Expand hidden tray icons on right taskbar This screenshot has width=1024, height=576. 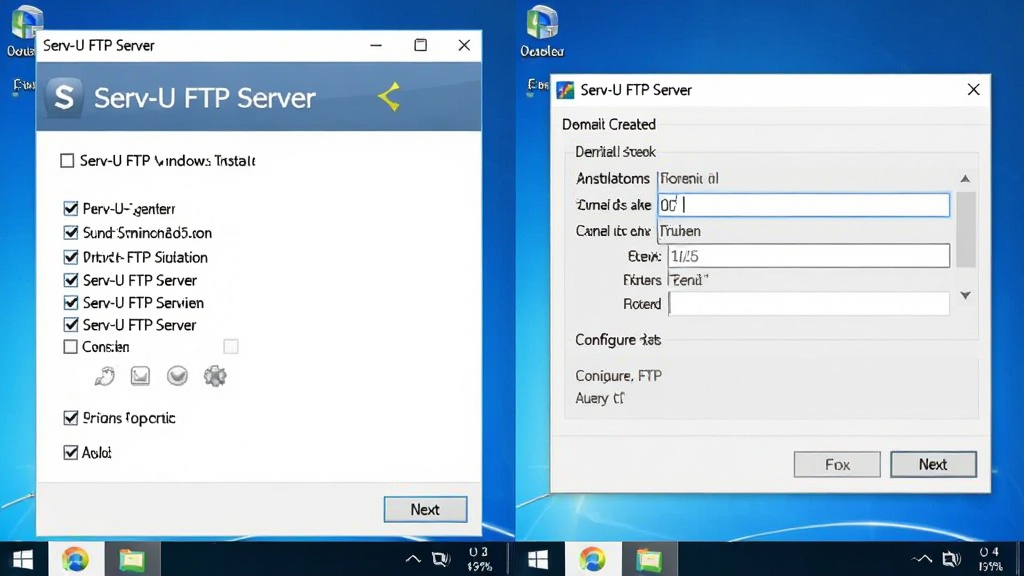coord(921,559)
